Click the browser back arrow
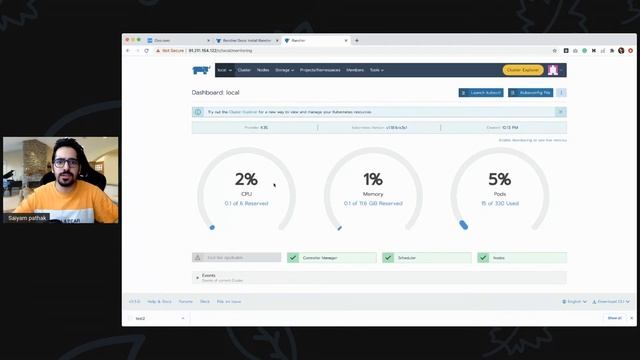 click(x=128, y=51)
